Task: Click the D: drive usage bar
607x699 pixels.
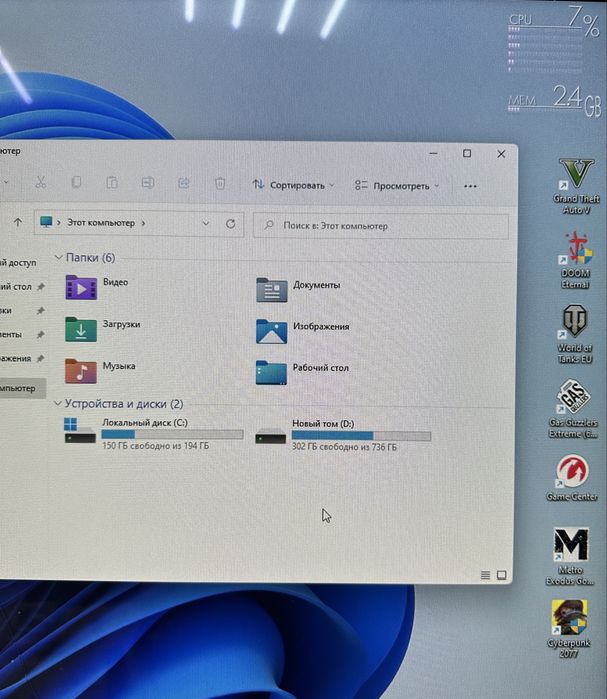Action: pos(361,436)
